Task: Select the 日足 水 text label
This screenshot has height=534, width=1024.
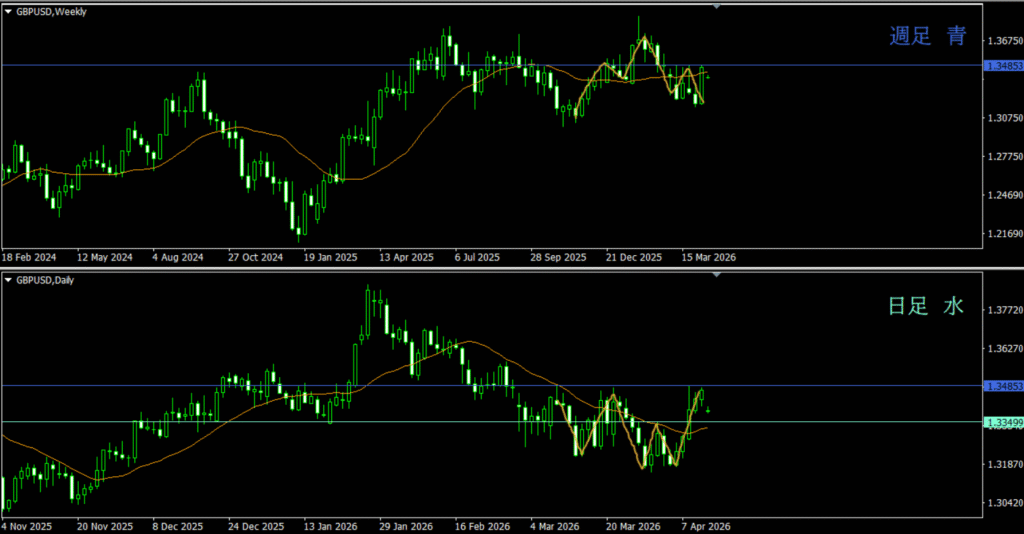Action: pos(926,307)
